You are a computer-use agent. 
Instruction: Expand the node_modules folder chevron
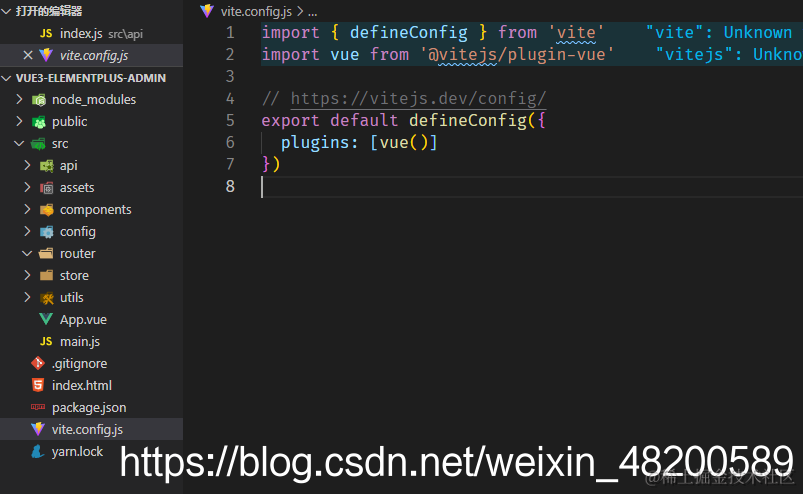coord(19,99)
